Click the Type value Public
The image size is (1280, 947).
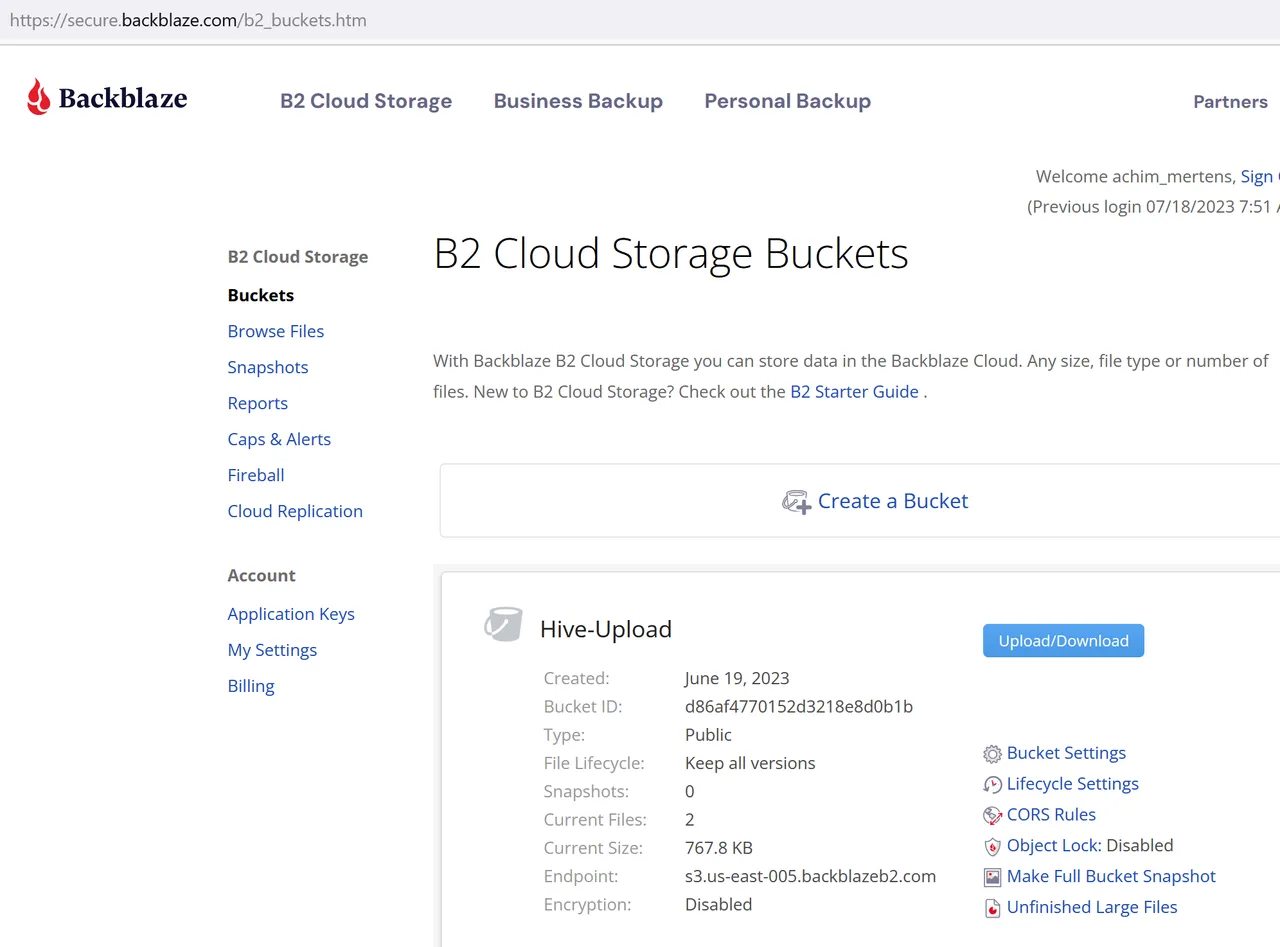click(708, 735)
